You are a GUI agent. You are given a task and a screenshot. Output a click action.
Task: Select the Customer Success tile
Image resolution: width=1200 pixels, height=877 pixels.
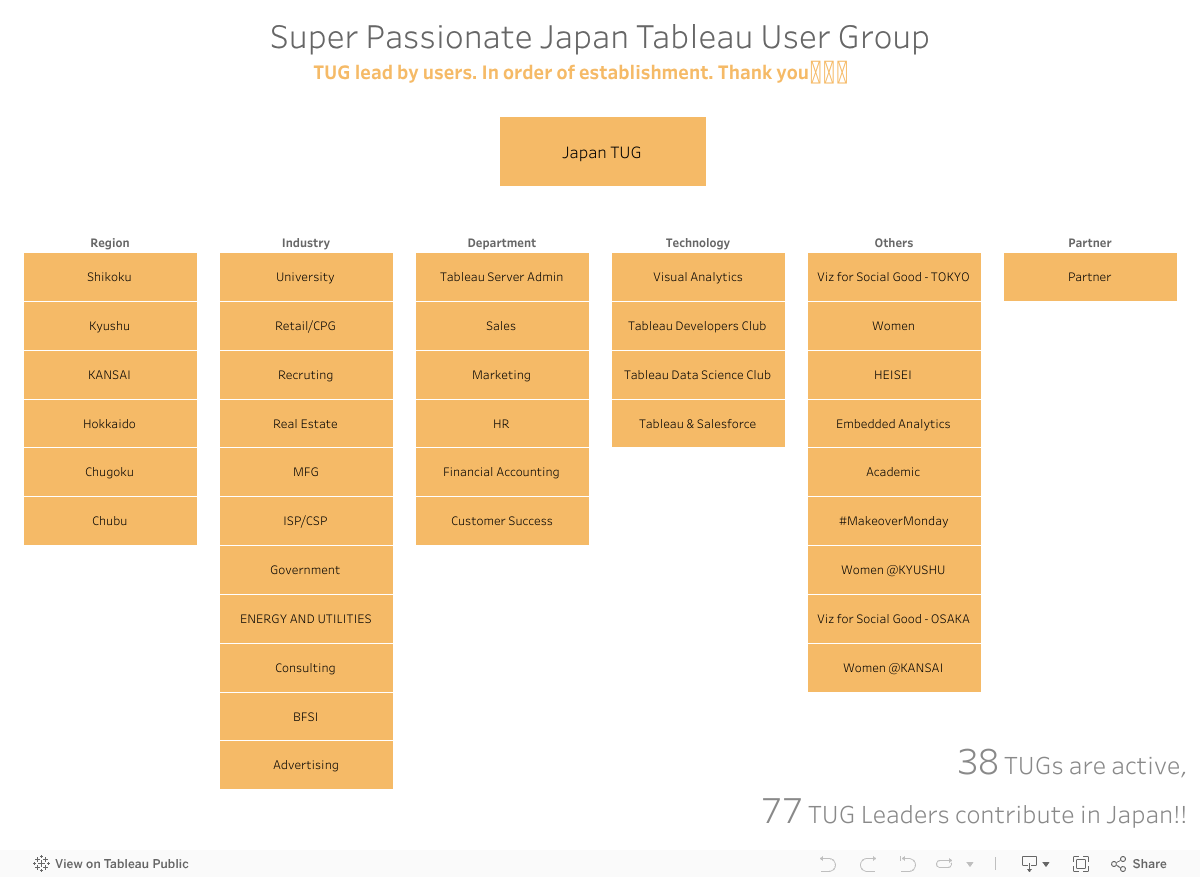tap(502, 521)
